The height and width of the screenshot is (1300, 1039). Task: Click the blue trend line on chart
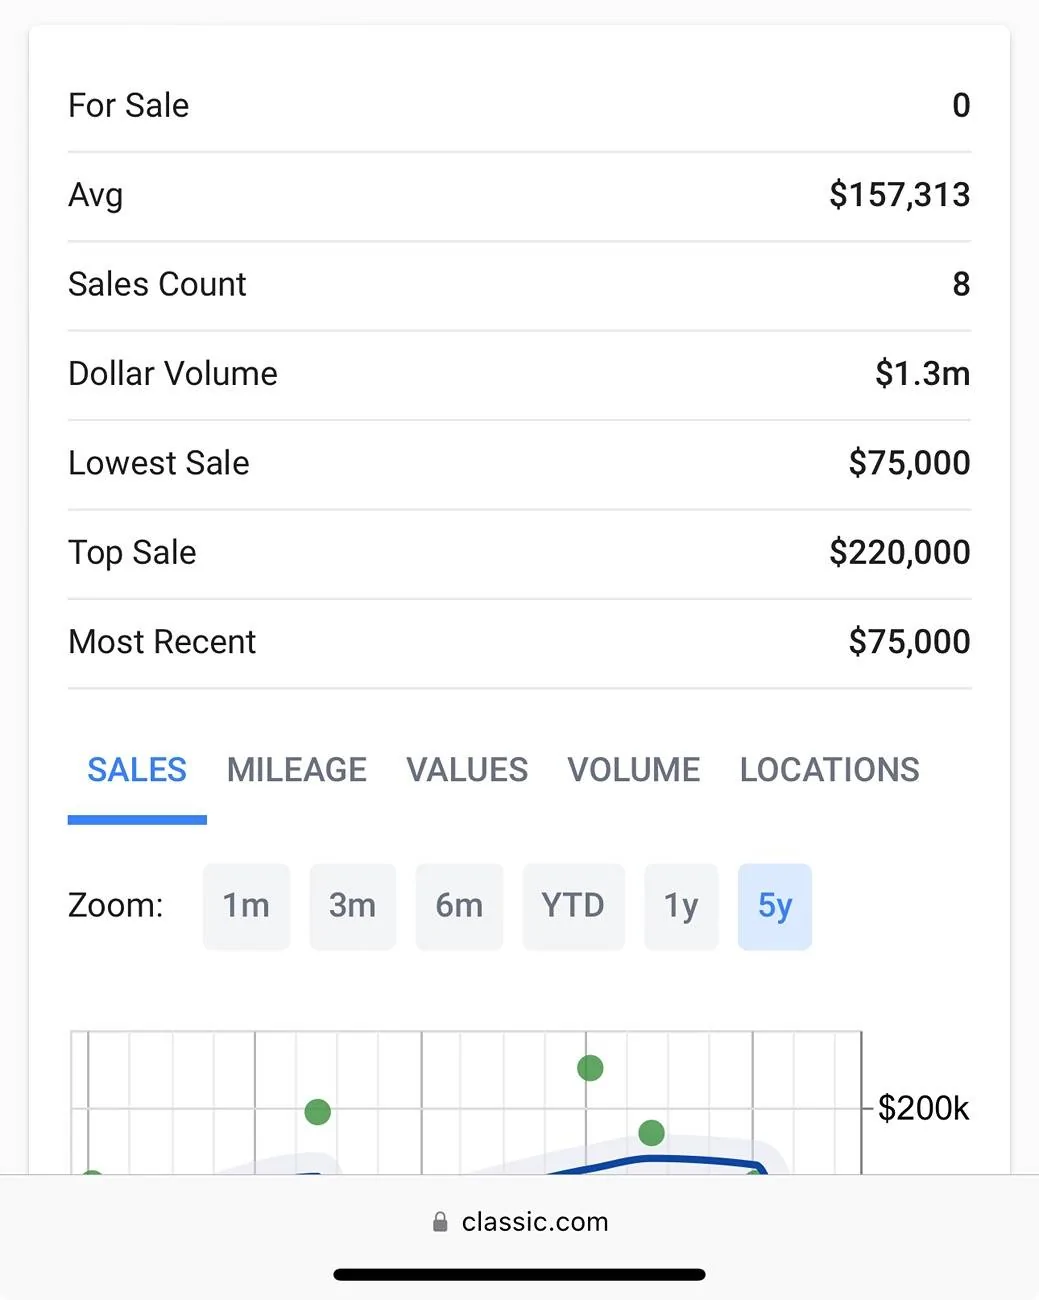[x=650, y=1160]
